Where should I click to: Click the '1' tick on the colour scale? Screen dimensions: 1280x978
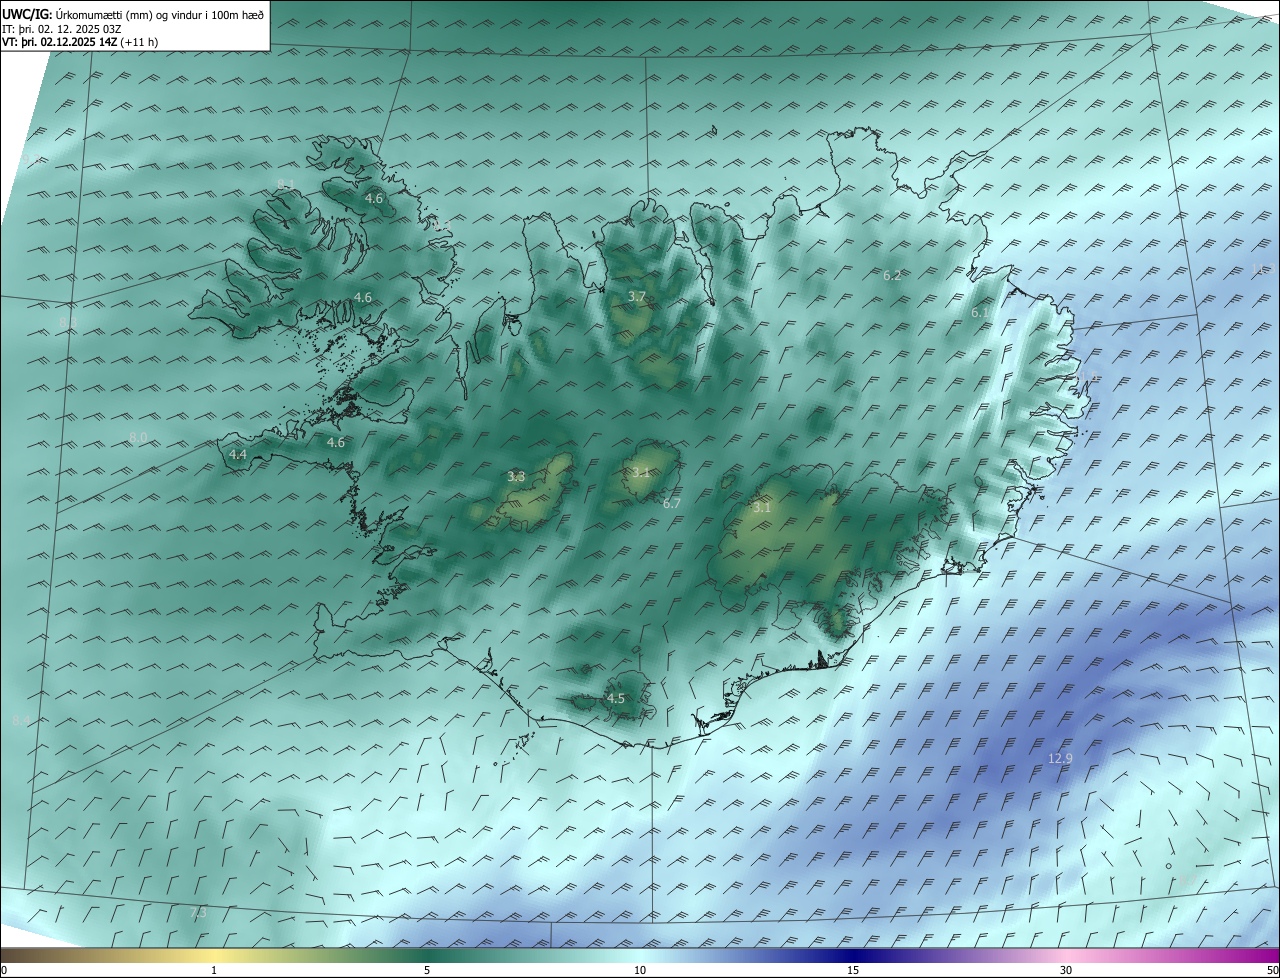click(x=214, y=970)
